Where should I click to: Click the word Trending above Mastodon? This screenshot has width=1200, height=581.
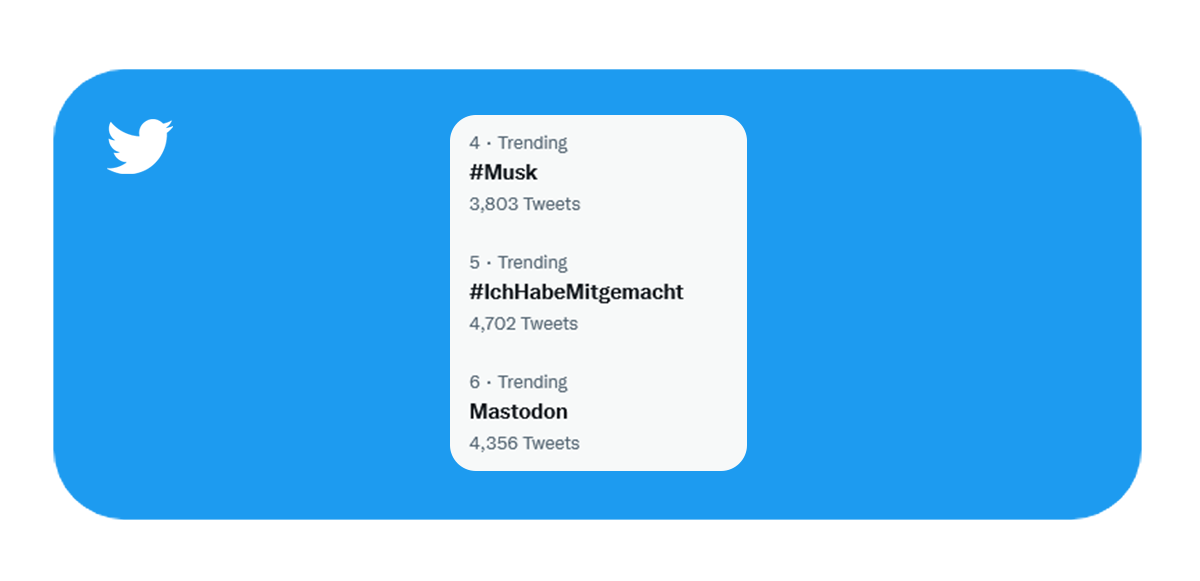pos(532,383)
